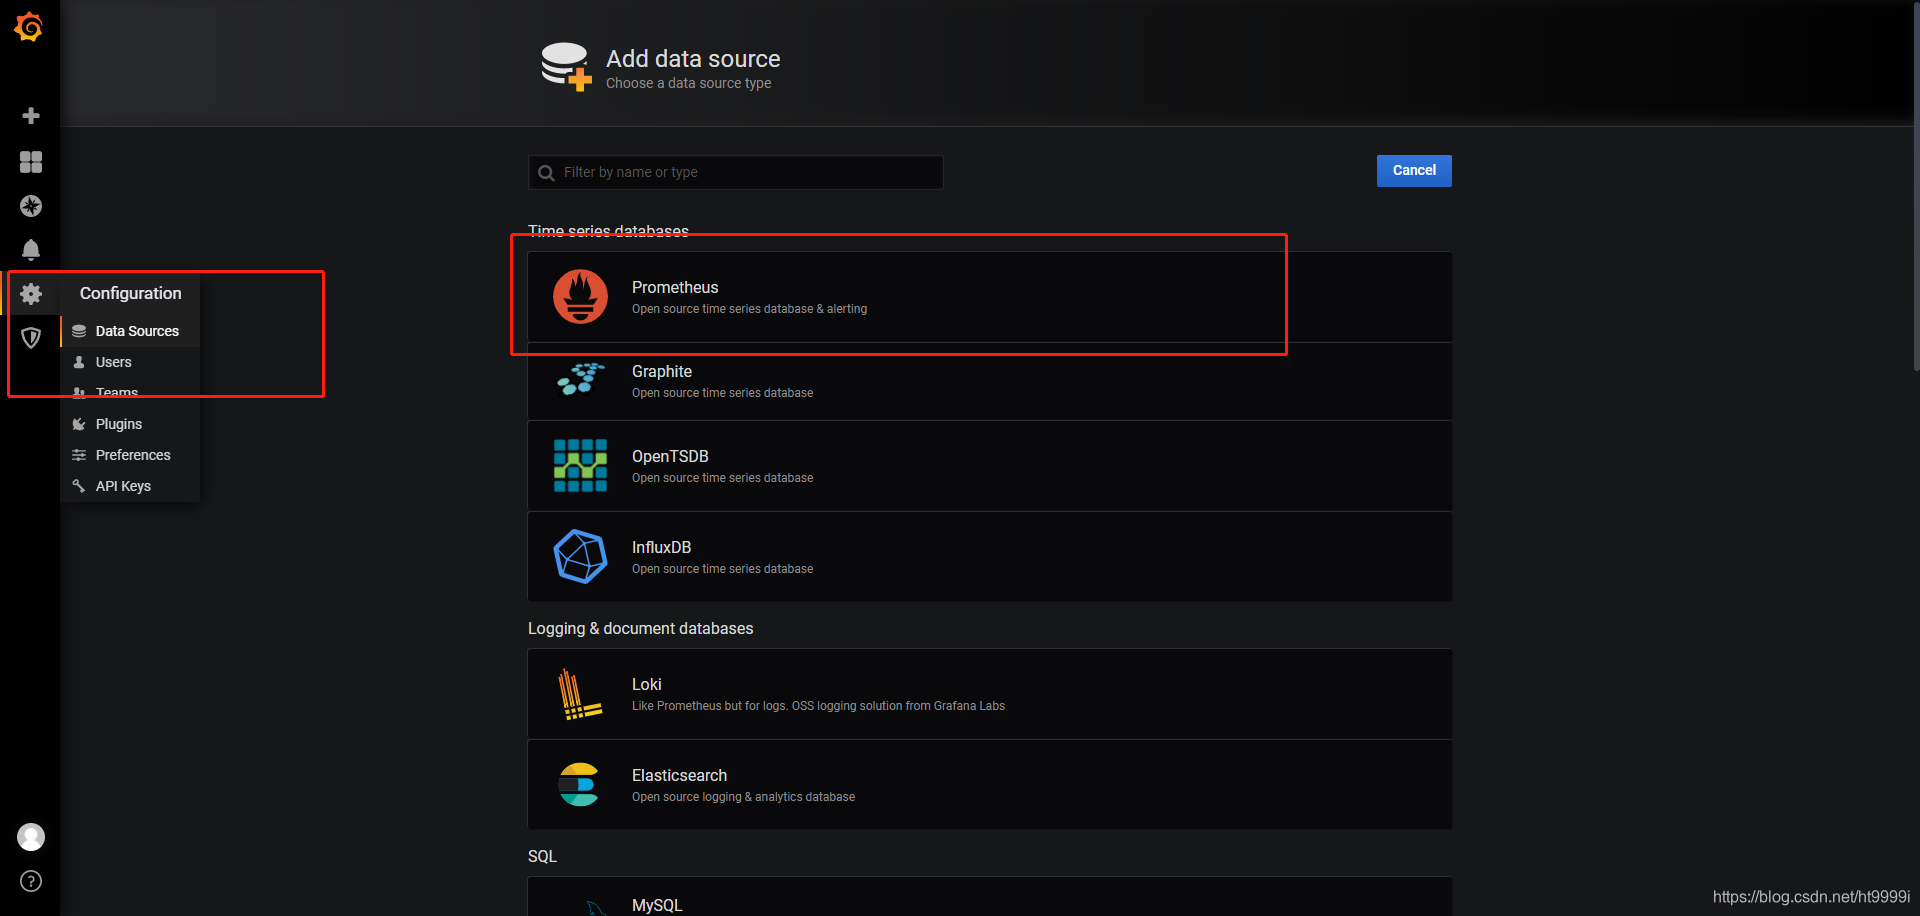Open the Dashboards grid icon
The image size is (1920, 916).
pyautogui.click(x=31, y=162)
